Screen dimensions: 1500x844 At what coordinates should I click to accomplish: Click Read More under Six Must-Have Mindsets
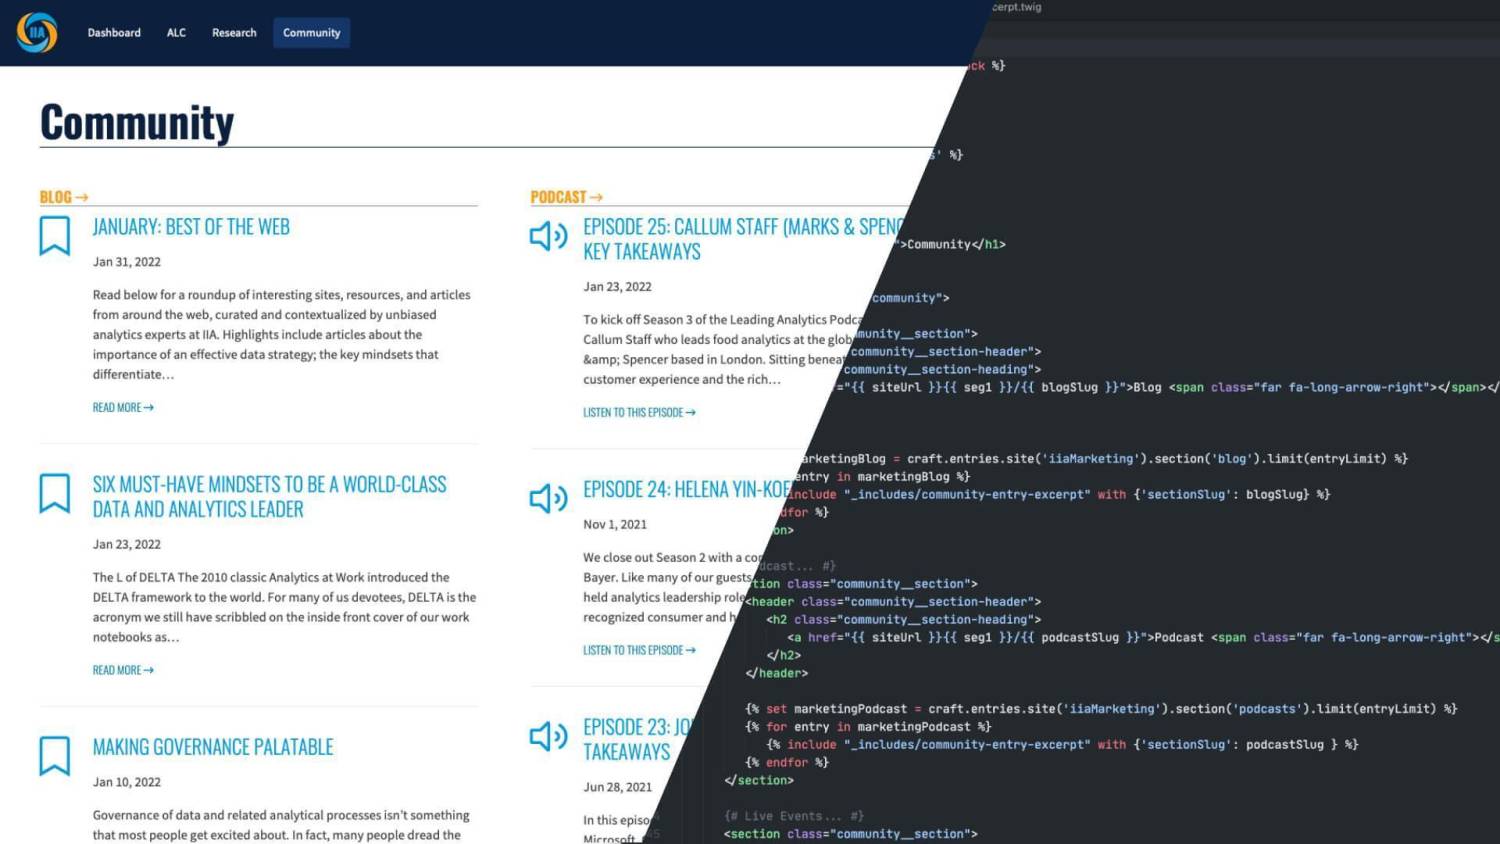123,671
